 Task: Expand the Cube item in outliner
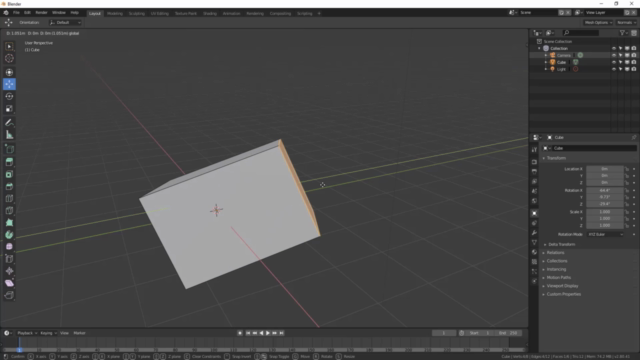[x=546, y=62]
